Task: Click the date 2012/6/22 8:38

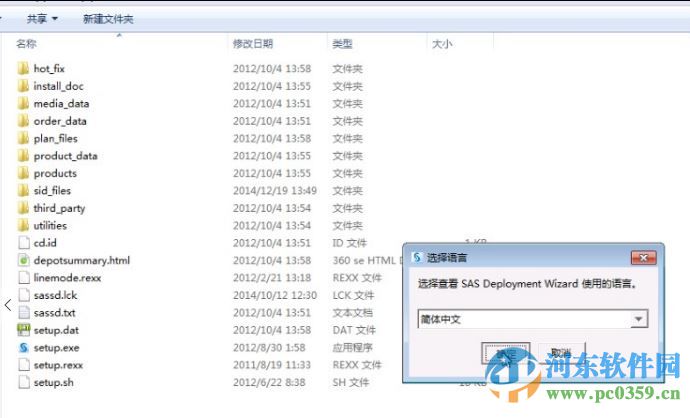Action: point(269,382)
